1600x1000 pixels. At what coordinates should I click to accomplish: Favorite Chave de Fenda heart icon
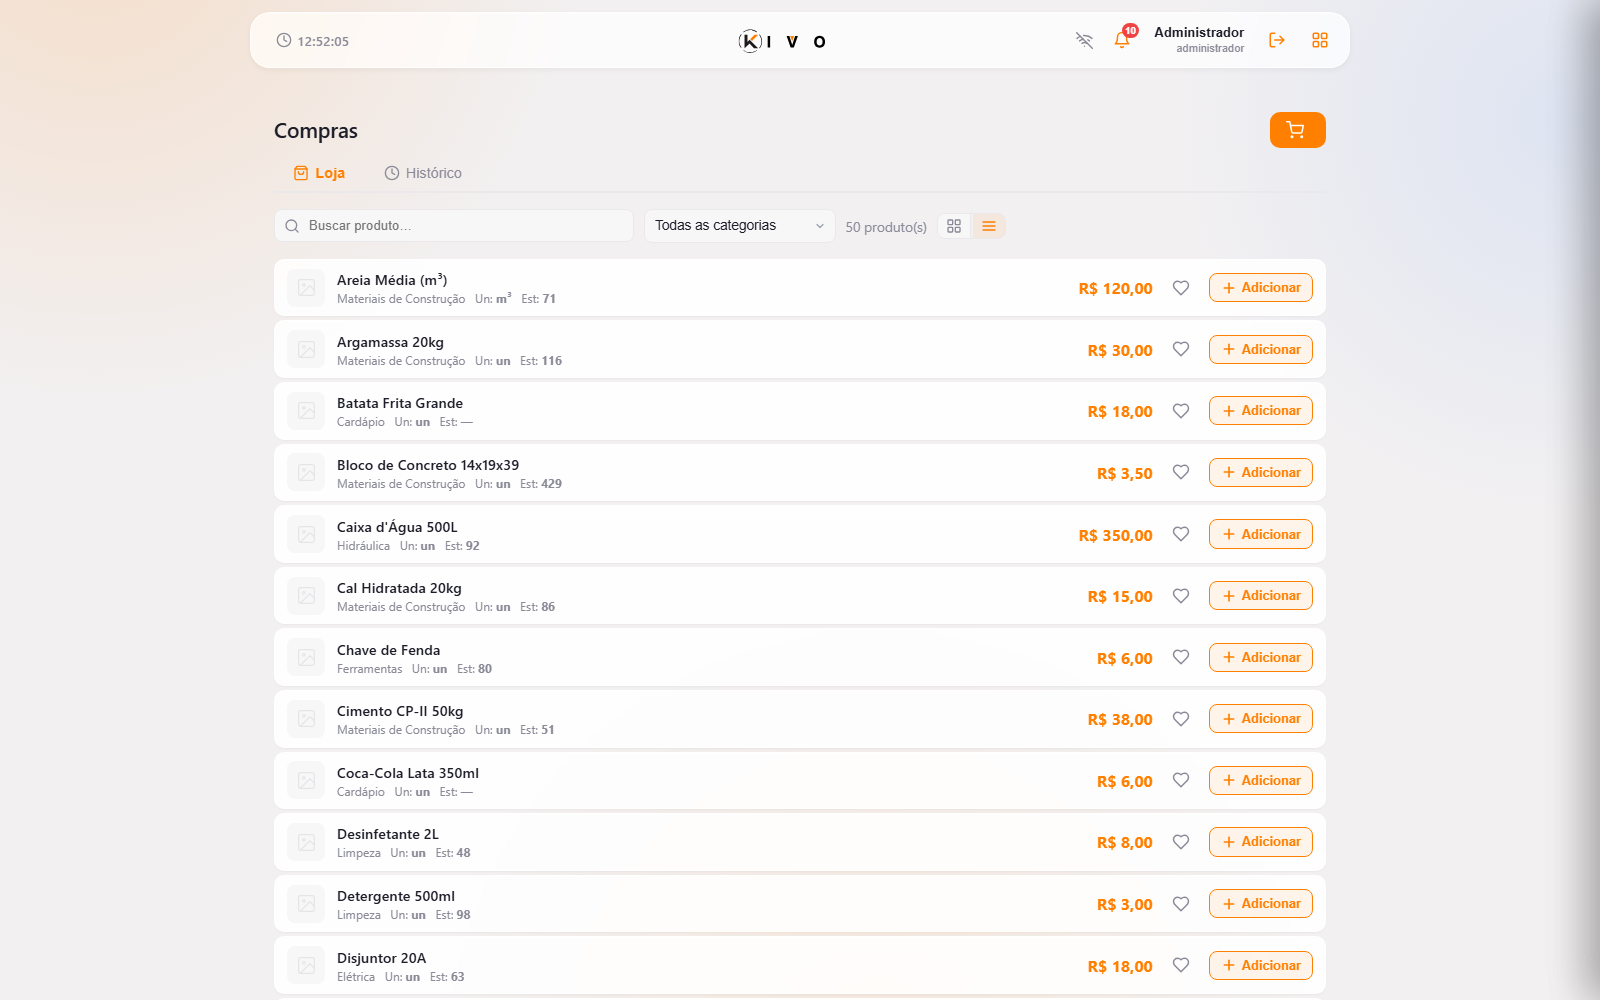pos(1181,657)
